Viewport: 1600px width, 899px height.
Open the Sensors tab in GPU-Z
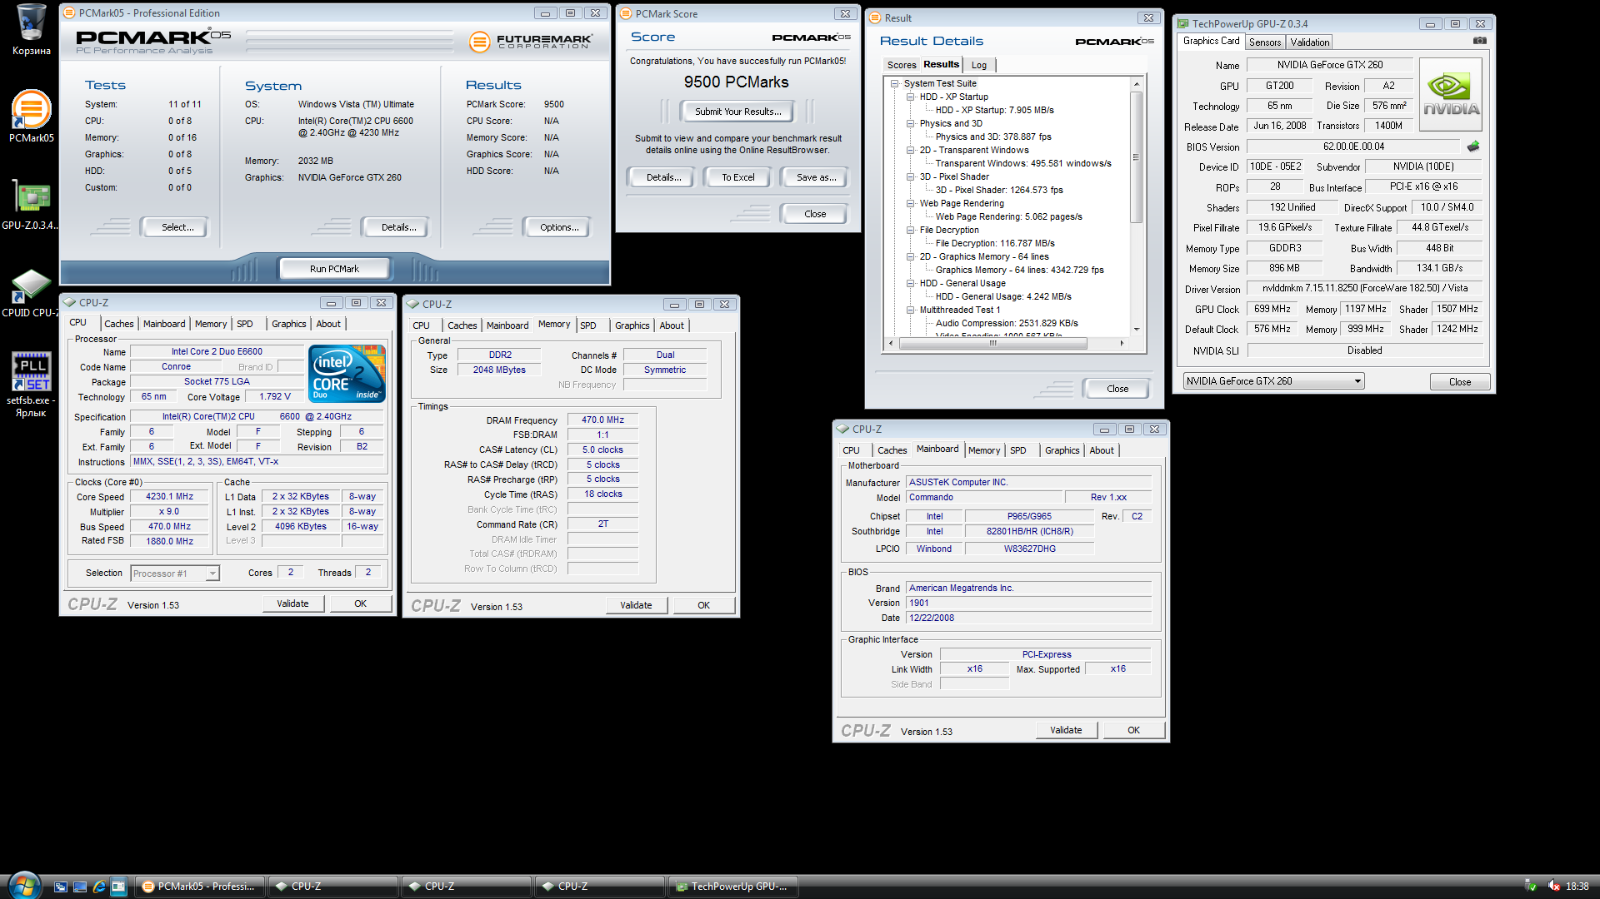pyautogui.click(x=1264, y=42)
